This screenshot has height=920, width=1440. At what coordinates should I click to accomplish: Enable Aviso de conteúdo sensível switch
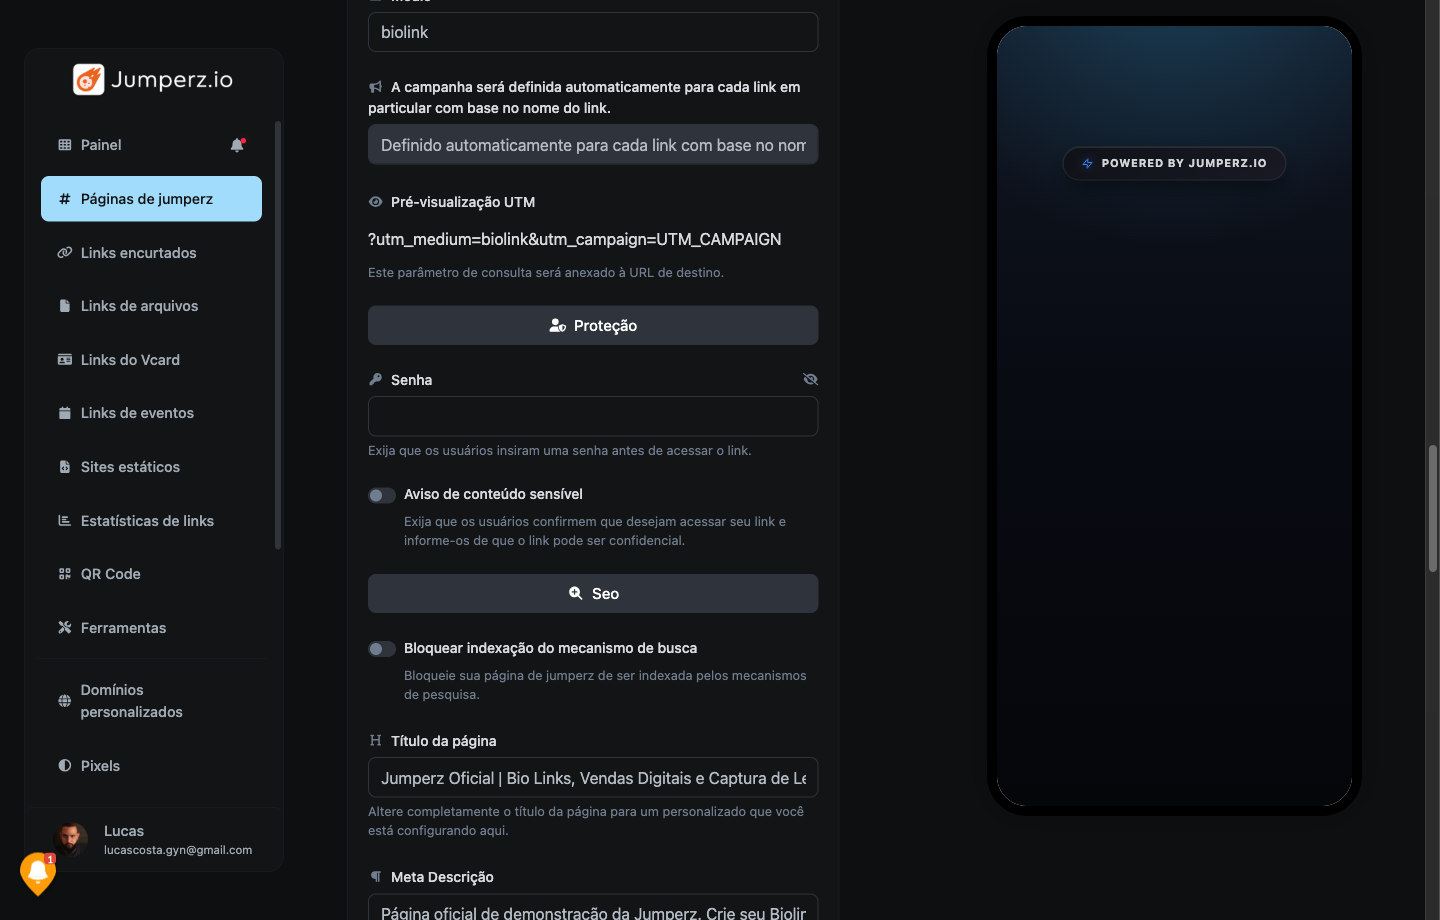382,495
